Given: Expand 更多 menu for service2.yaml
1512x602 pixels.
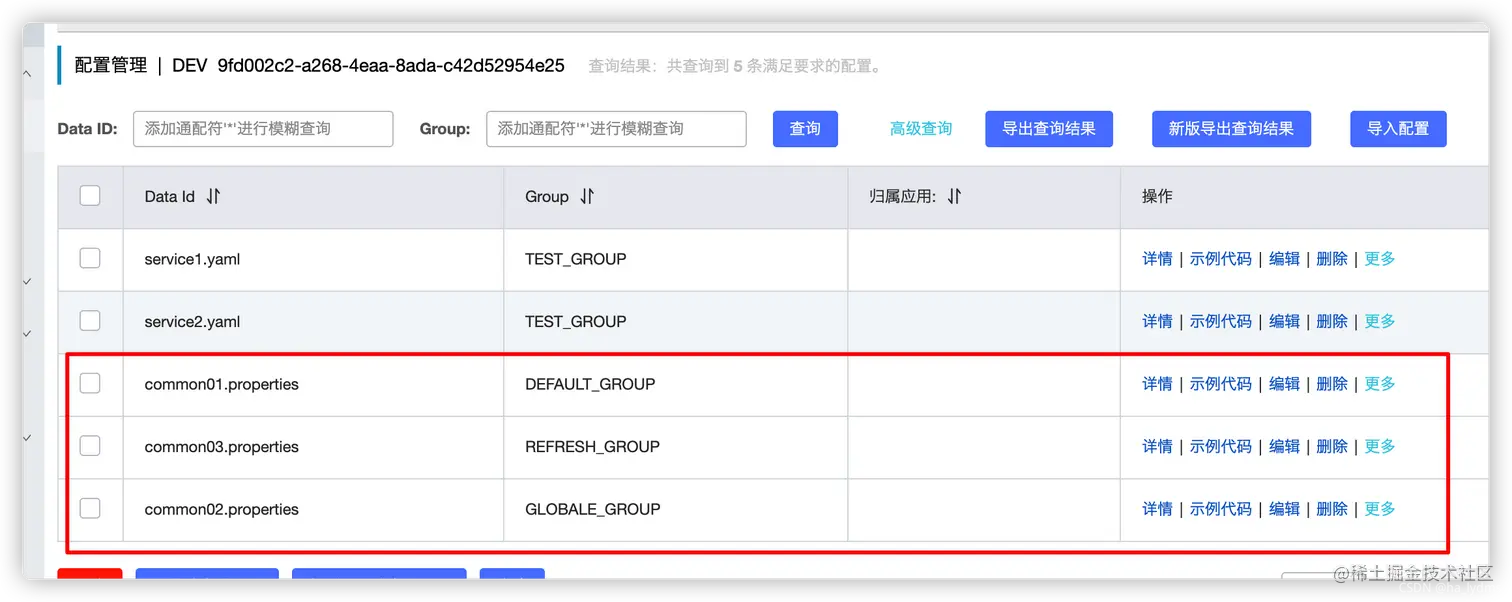Looking at the screenshot, I should [1380, 321].
